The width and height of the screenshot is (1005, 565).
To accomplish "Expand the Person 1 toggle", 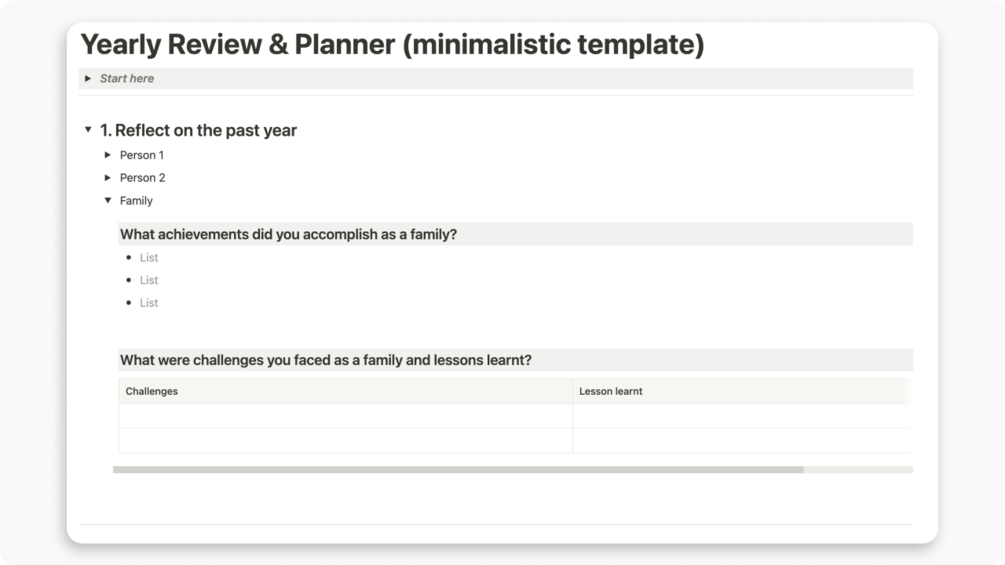I will pos(108,155).
